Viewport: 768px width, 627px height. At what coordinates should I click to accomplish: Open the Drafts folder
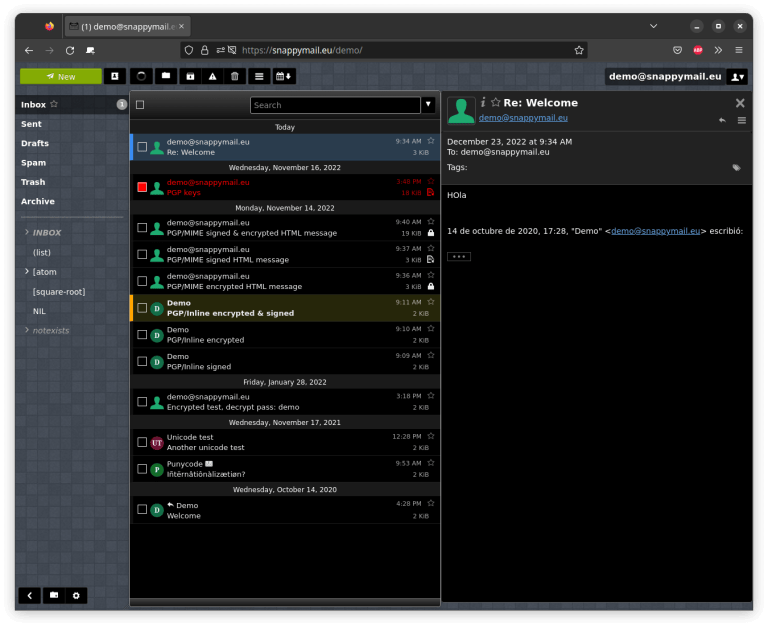coord(35,143)
